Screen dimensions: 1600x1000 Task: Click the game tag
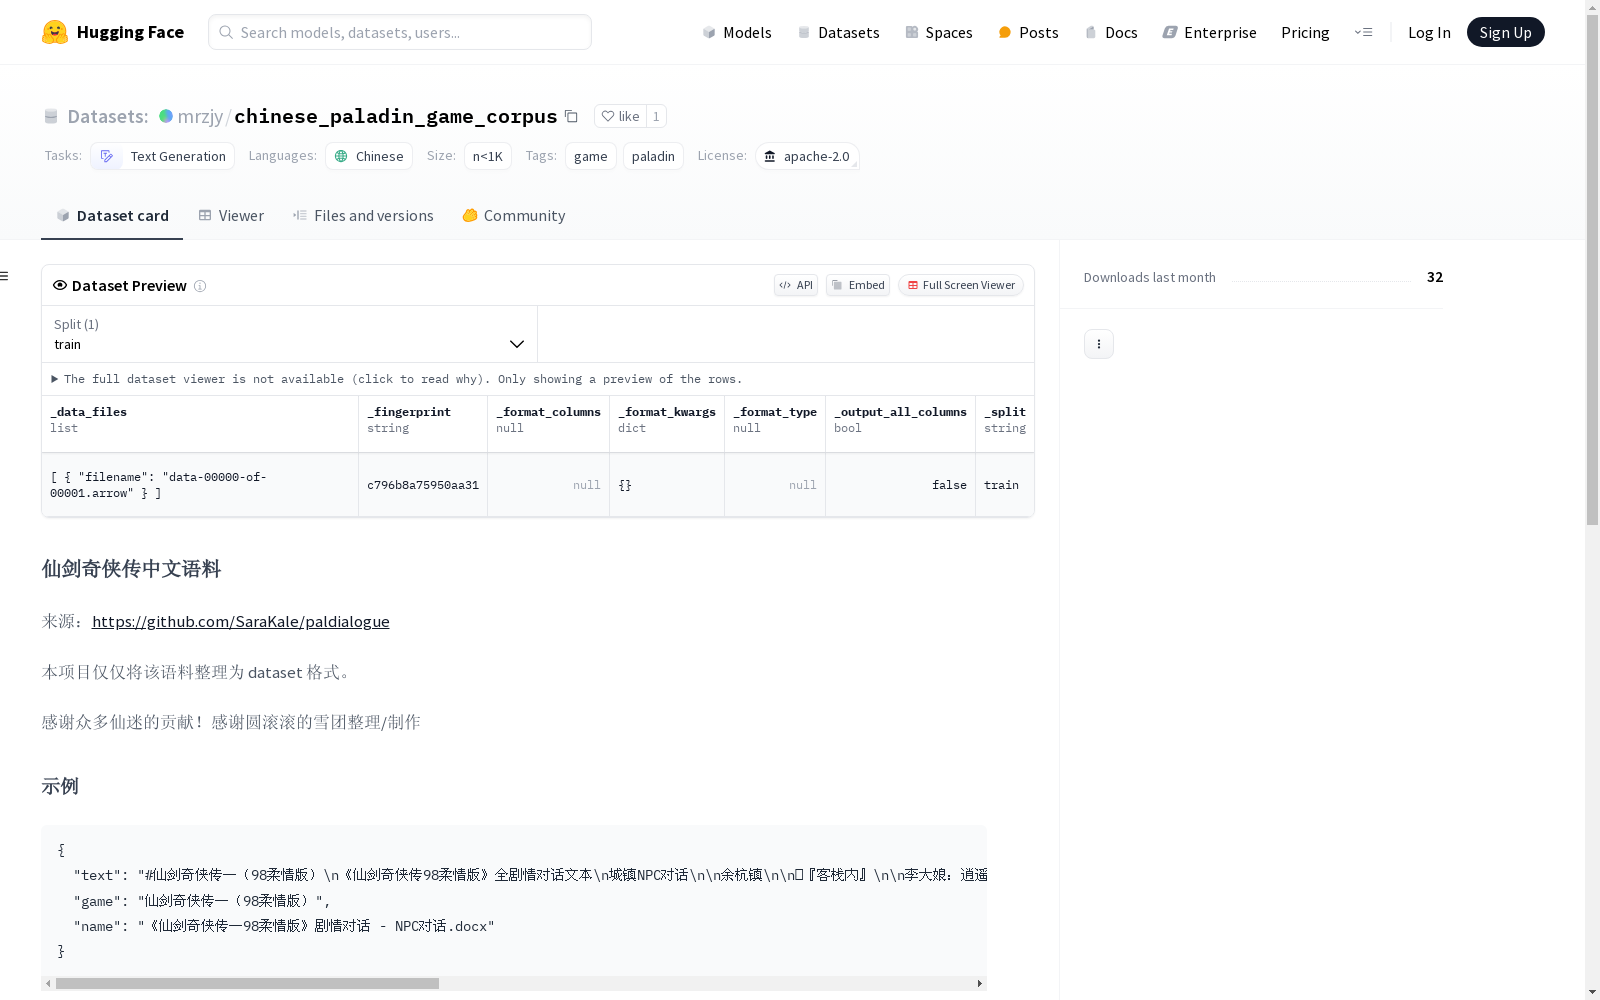(x=591, y=156)
